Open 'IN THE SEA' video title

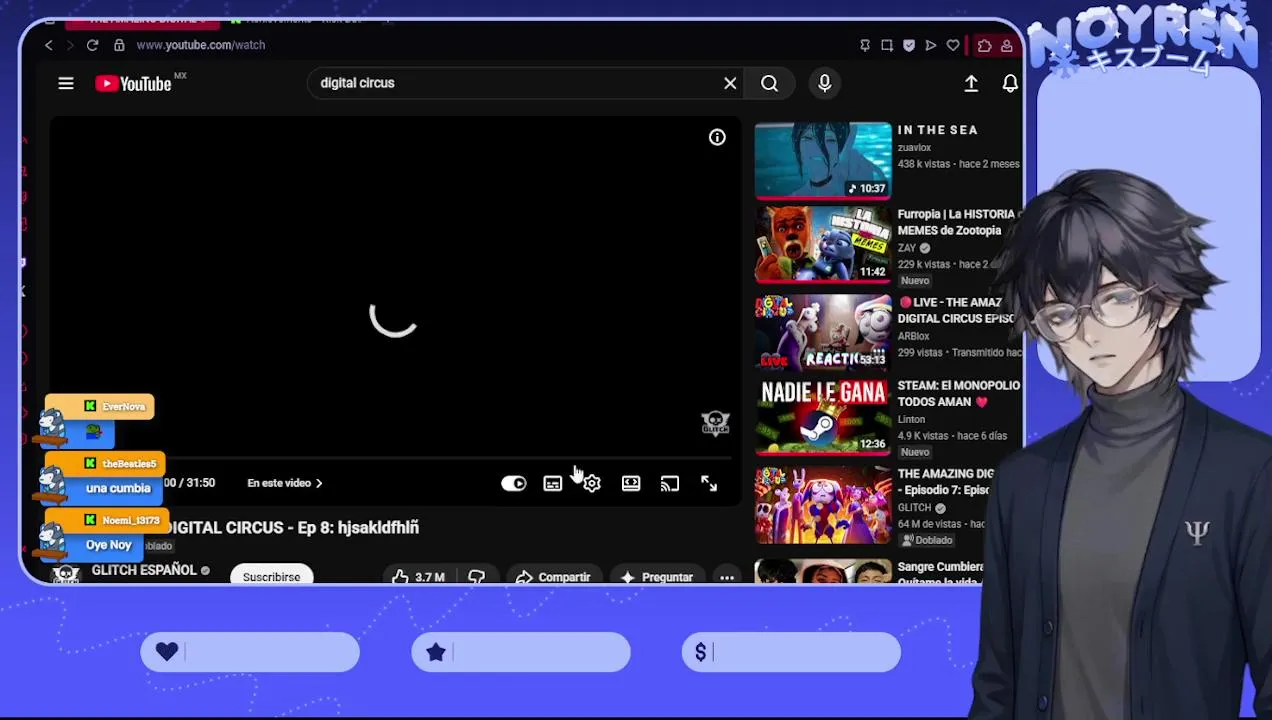937,130
